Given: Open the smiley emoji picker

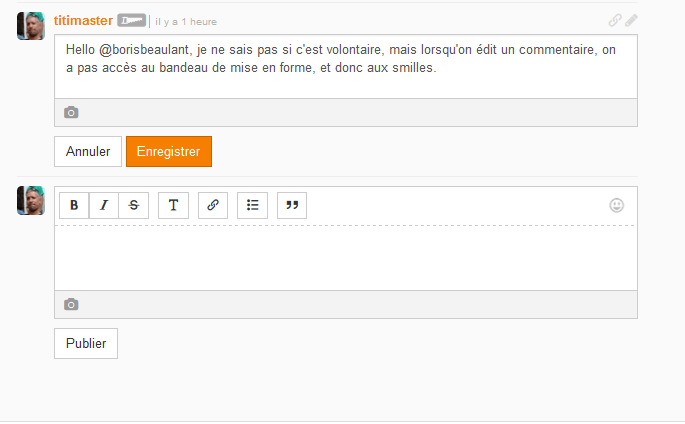Looking at the screenshot, I should [x=616, y=205].
